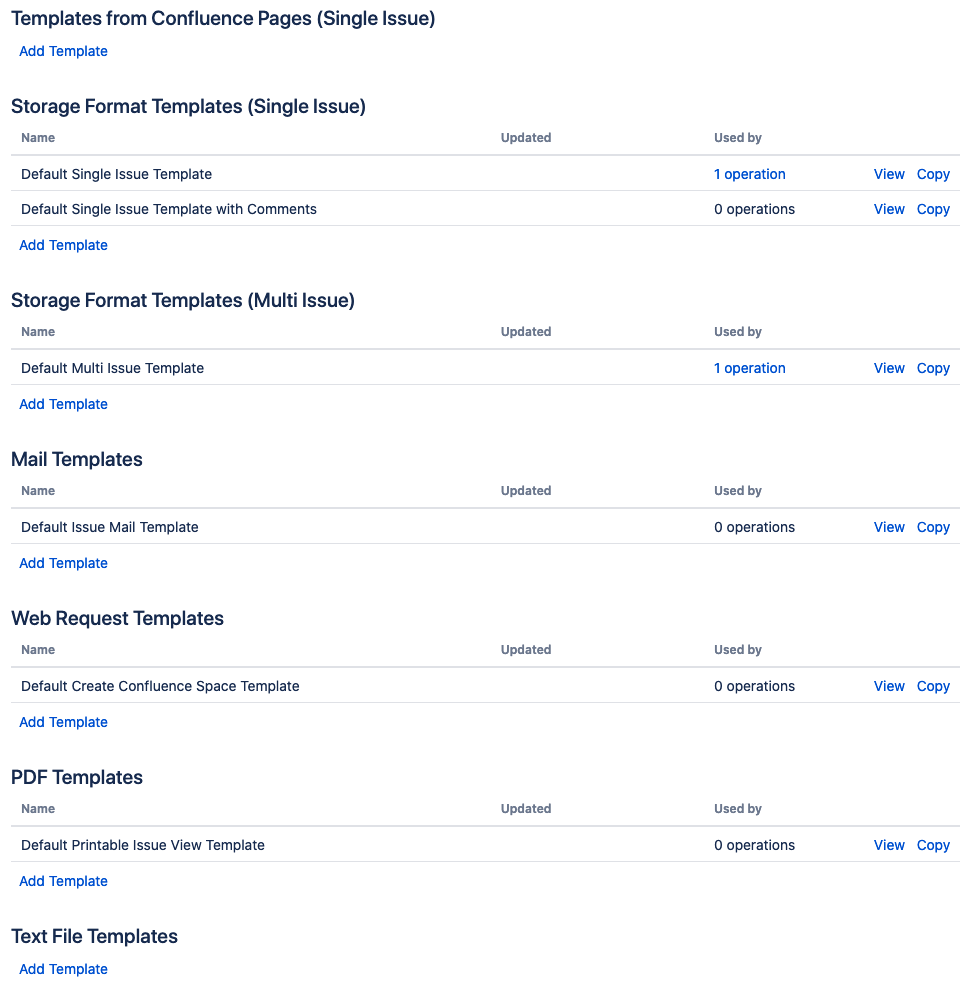This screenshot has height=986, width=960.
Task: Add template under Storage Format Templates (Multi Issue)
Action: [63, 404]
